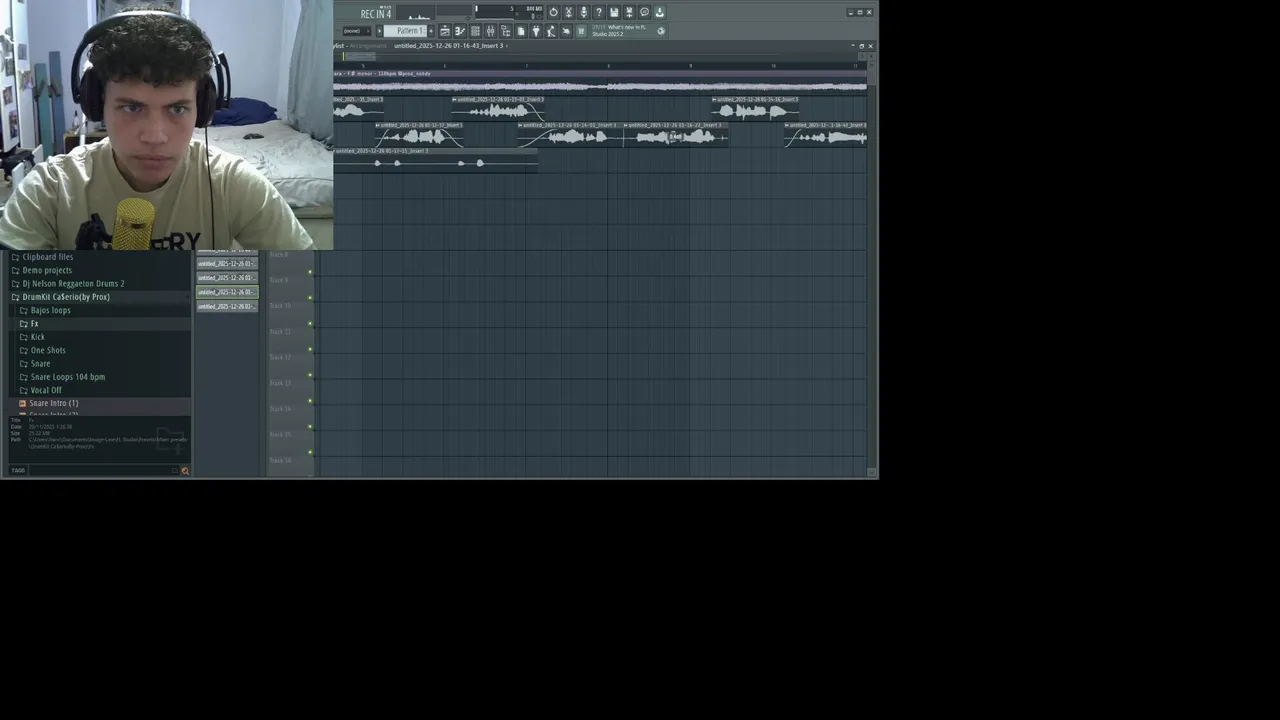Click the undo history circular arrow icon
This screenshot has width=1280, height=720.
pos(553,12)
